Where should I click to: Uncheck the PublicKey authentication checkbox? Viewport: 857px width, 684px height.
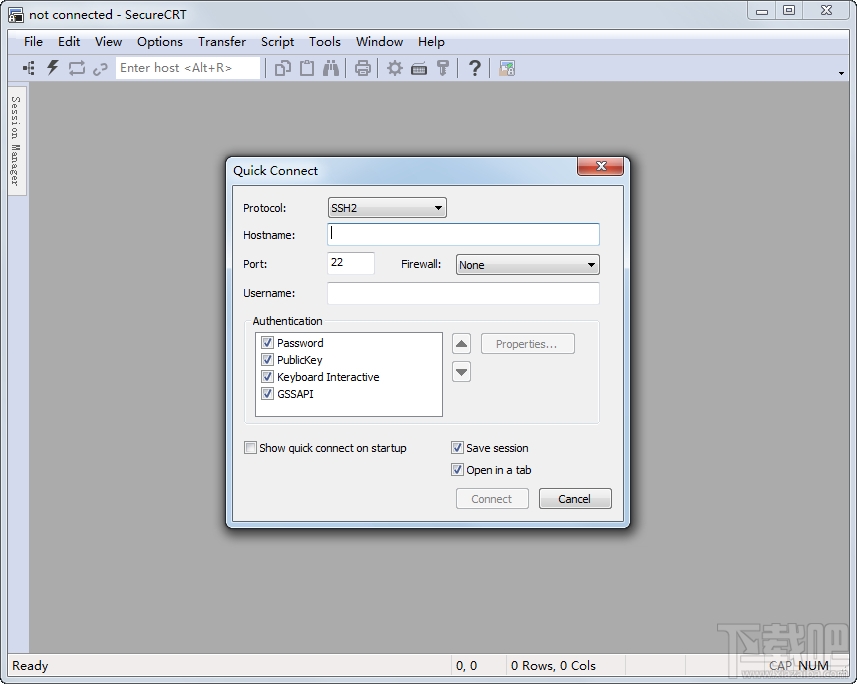click(267, 360)
